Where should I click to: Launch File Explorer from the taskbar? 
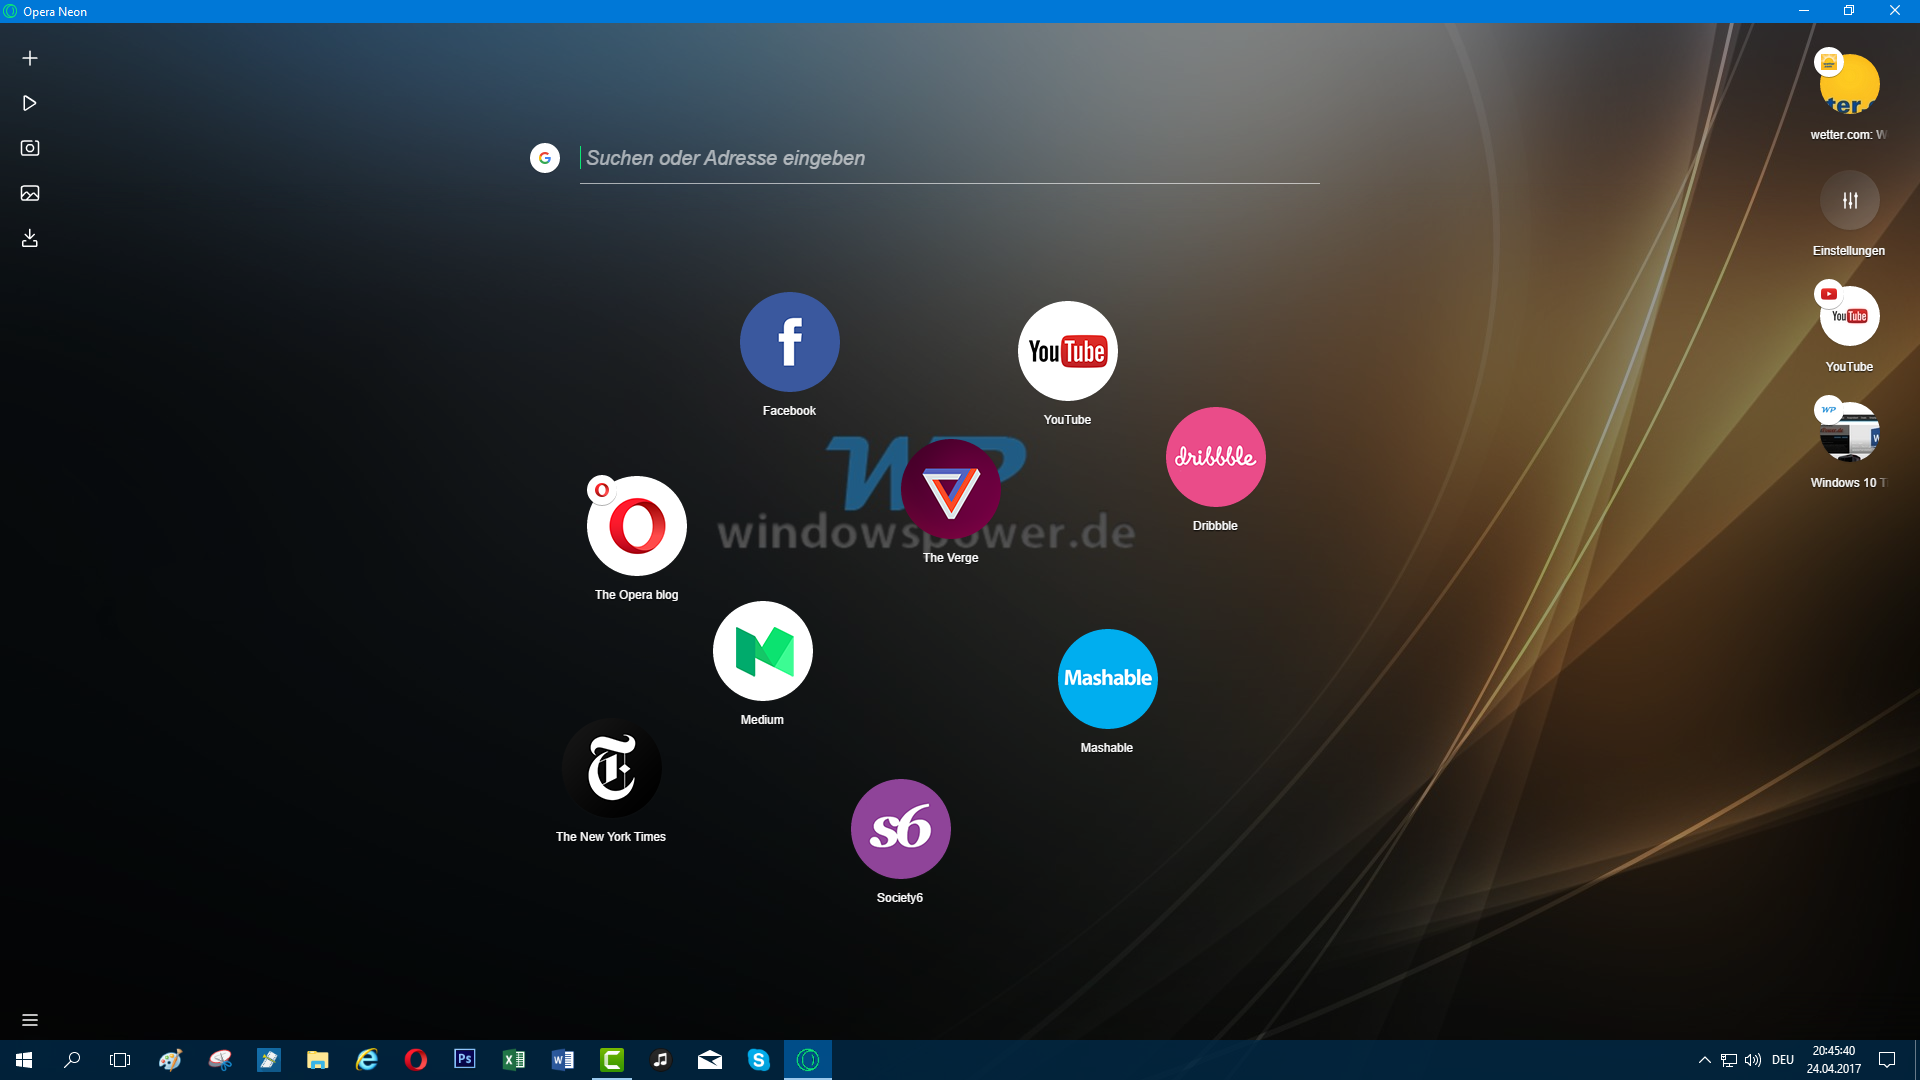tap(318, 1060)
